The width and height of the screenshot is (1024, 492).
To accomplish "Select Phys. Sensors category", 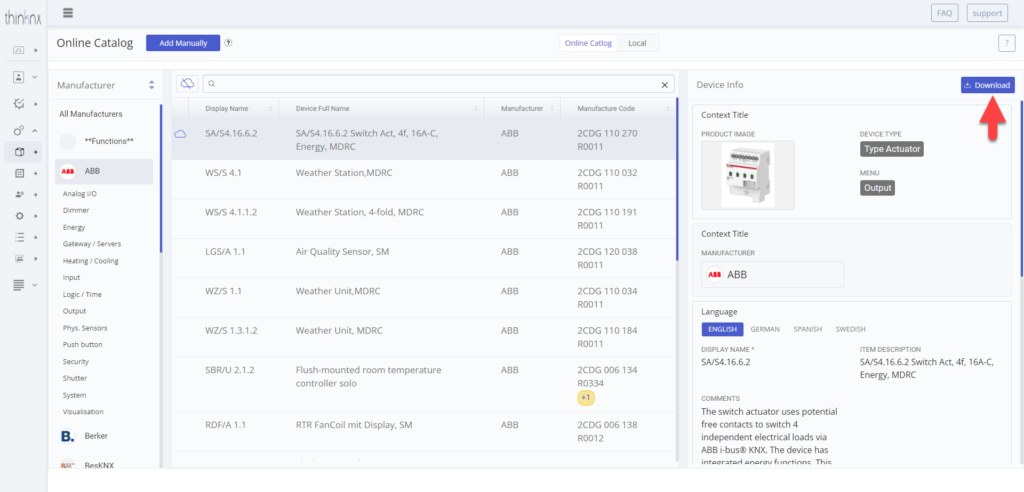I will [x=85, y=328].
